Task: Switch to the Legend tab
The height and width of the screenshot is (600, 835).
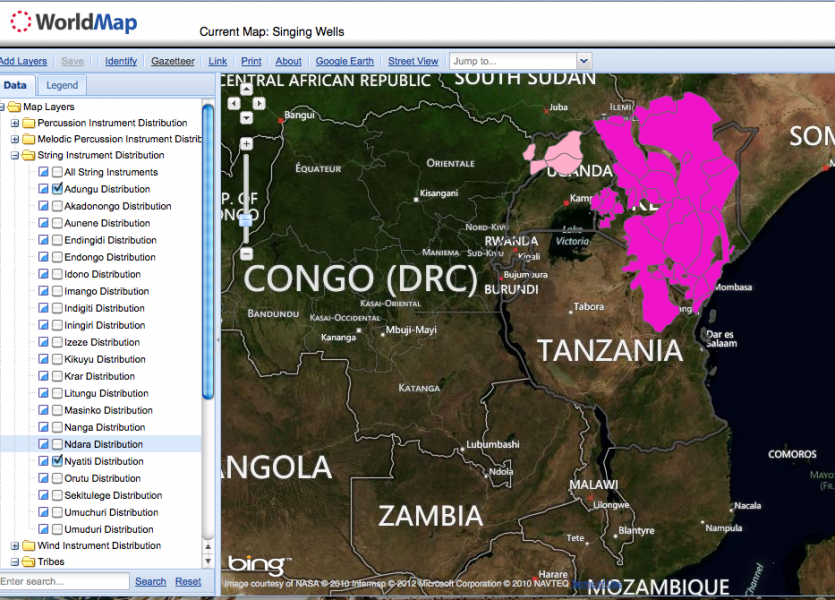Action: pyautogui.click(x=62, y=85)
